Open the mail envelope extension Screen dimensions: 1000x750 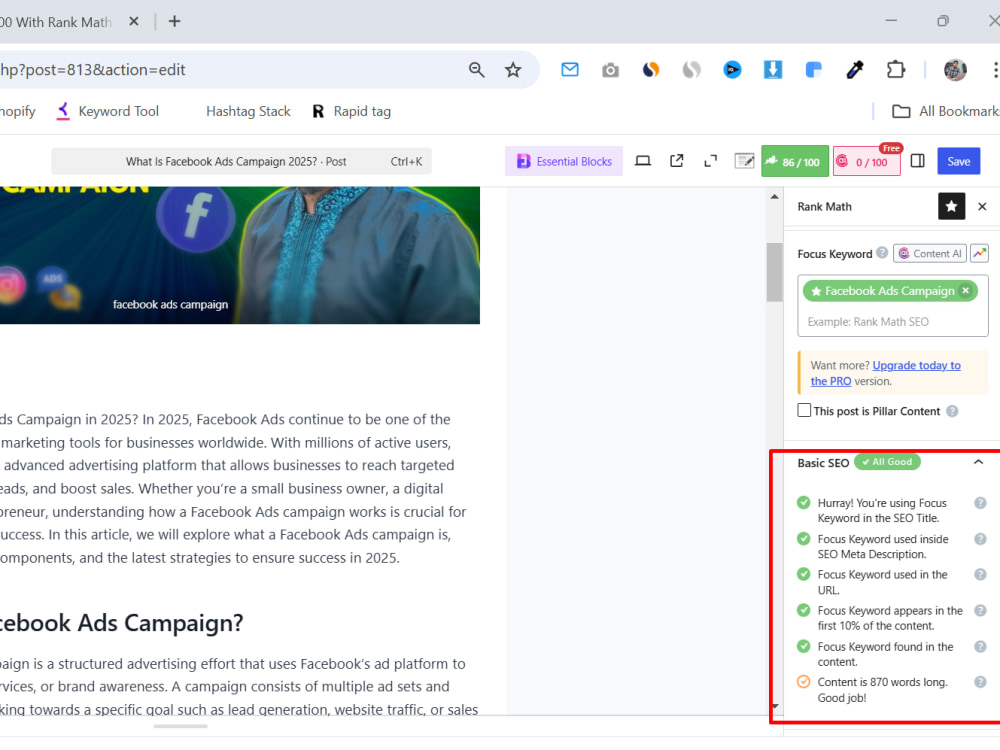tap(570, 70)
